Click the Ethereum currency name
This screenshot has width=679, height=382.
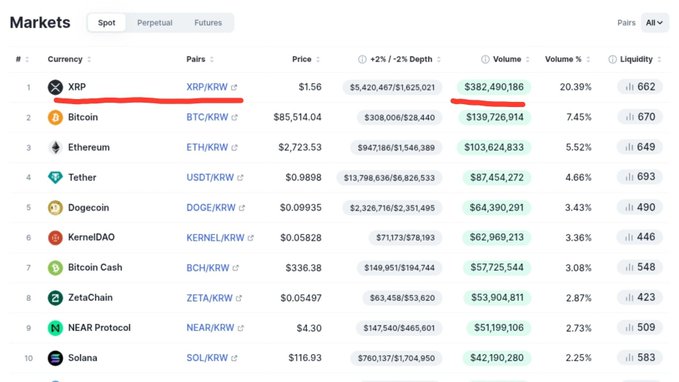[x=89, y=147]
